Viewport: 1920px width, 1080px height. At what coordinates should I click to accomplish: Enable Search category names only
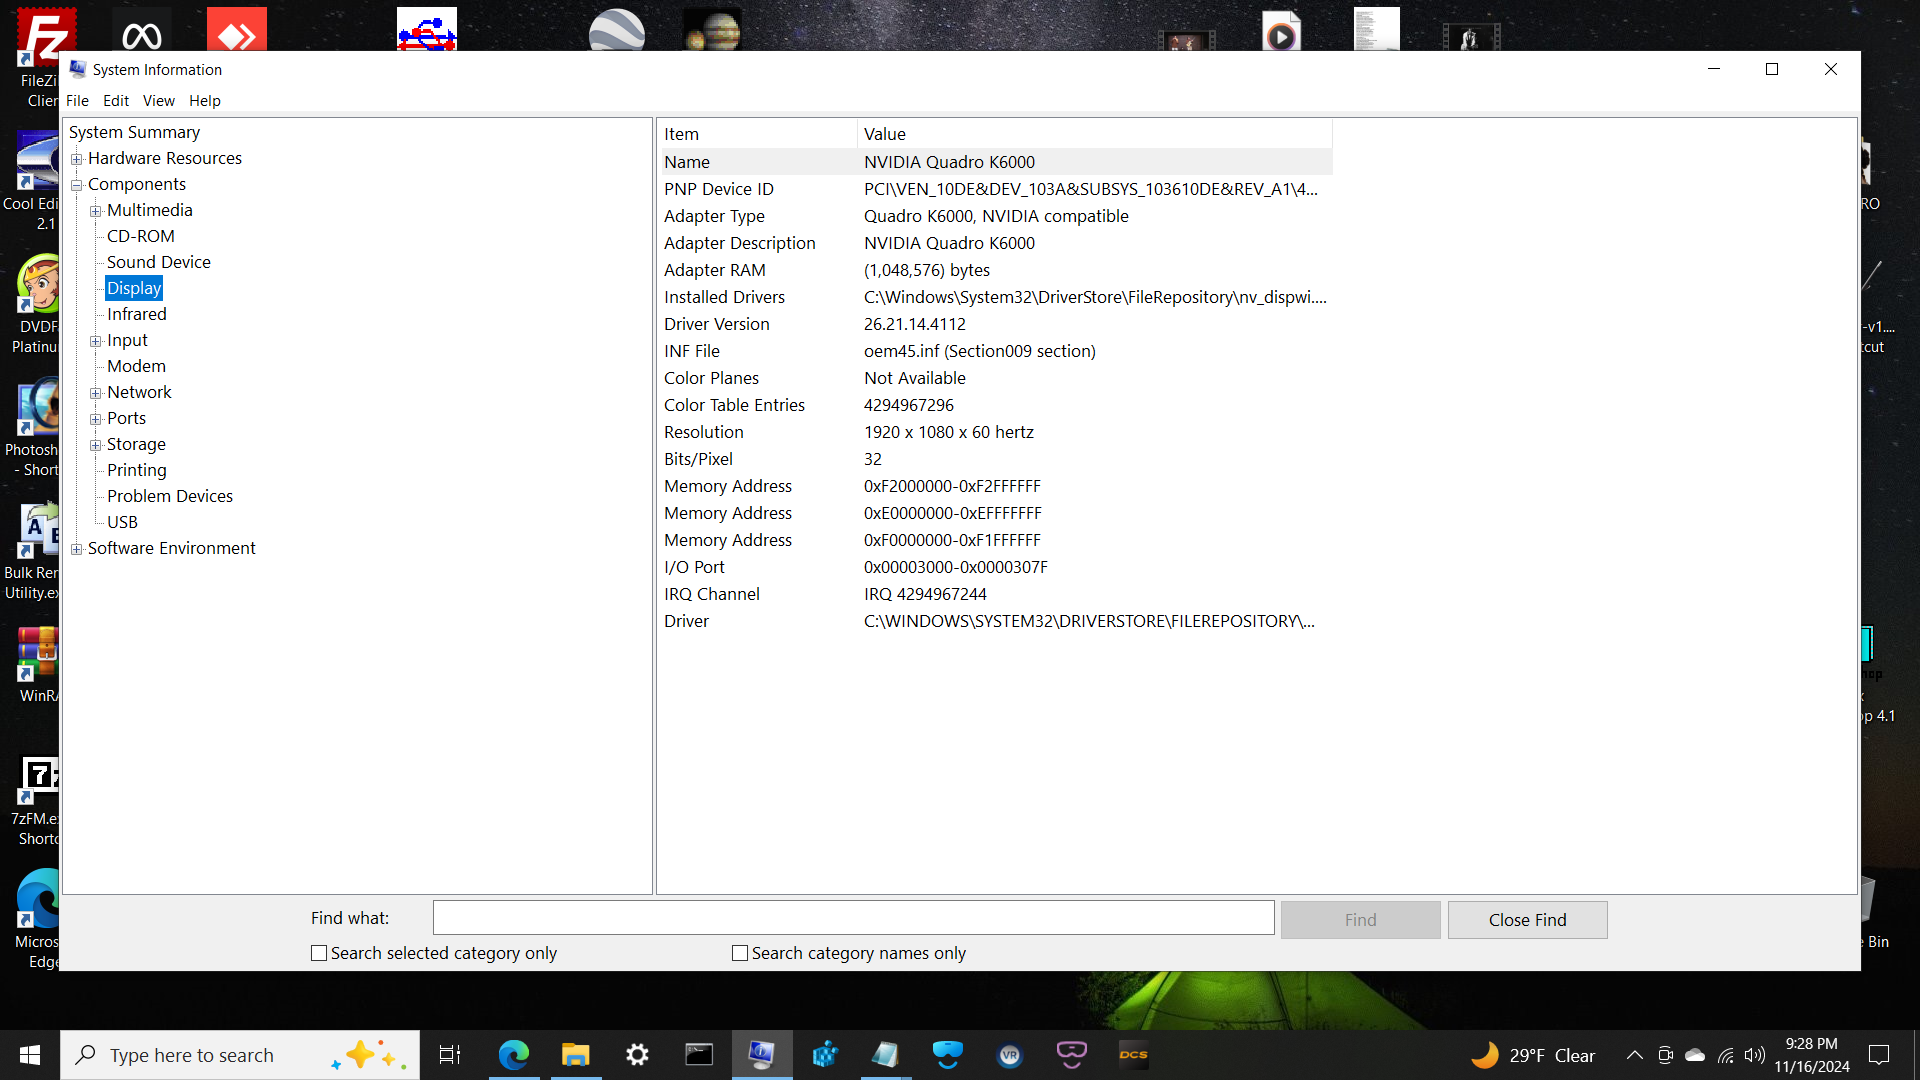[740, 953]
